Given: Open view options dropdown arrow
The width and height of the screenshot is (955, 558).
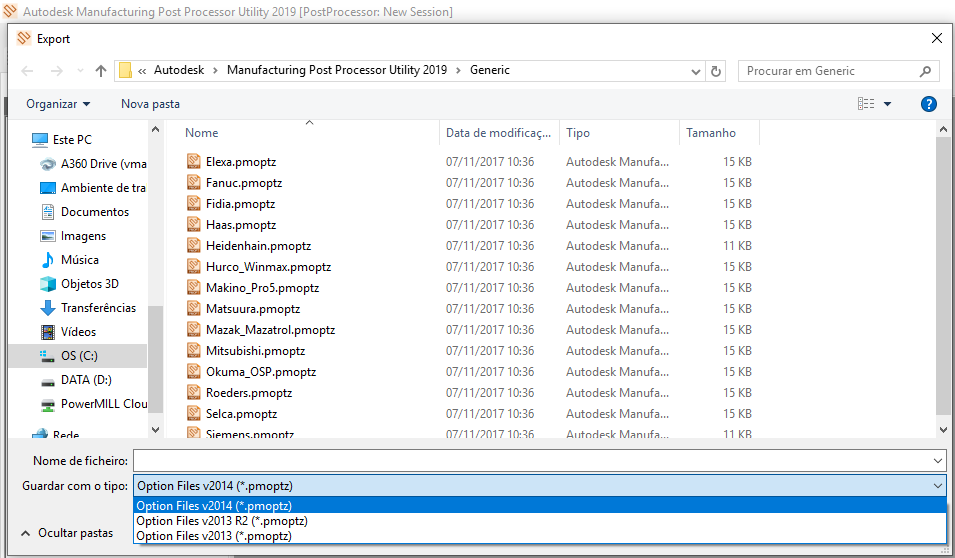Looking at the screenshot, I should 887,104.
